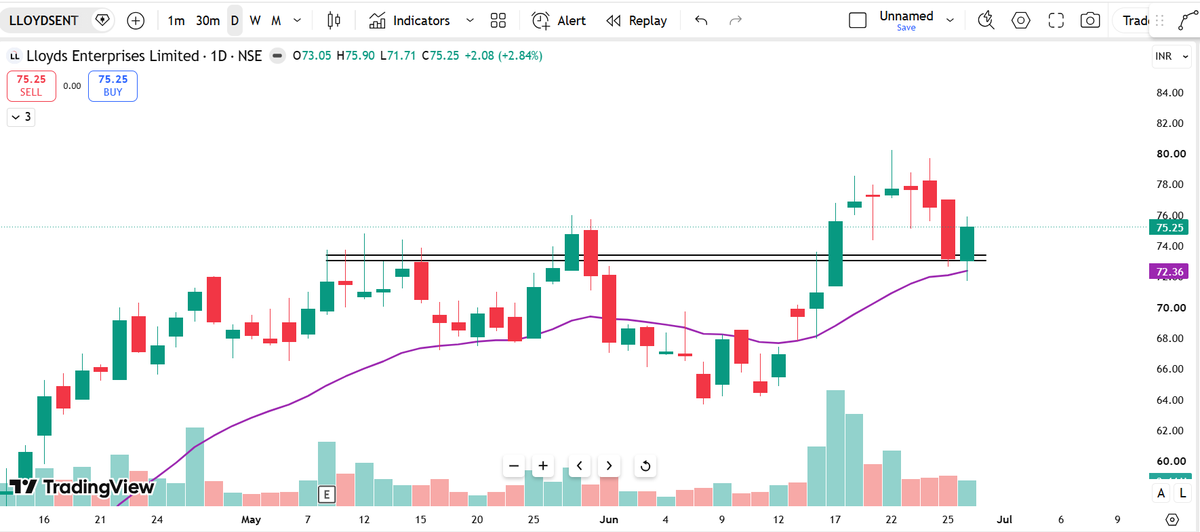Zoom out the chart with minus button

pyautogui.click(x=513, y=466)
